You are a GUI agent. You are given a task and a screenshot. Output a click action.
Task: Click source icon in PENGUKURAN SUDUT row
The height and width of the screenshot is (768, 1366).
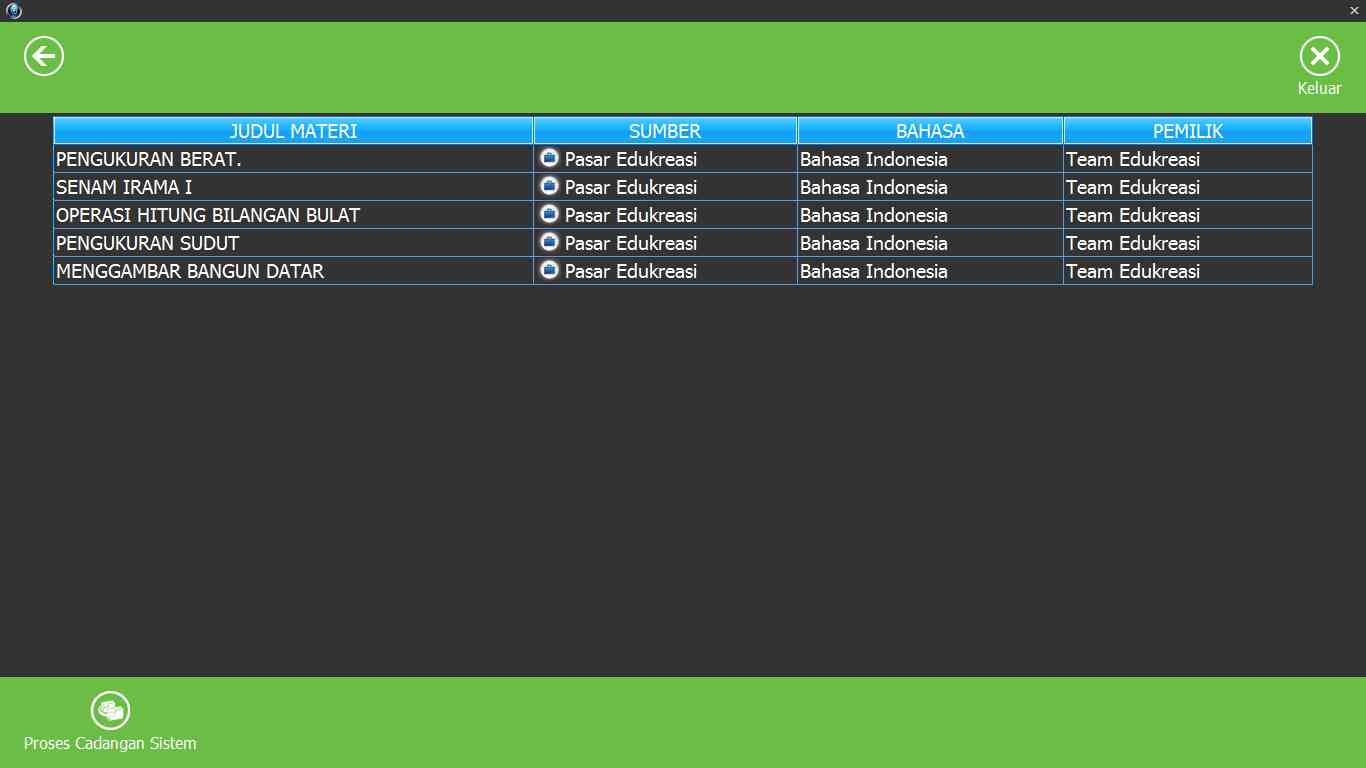click(549, 241)
